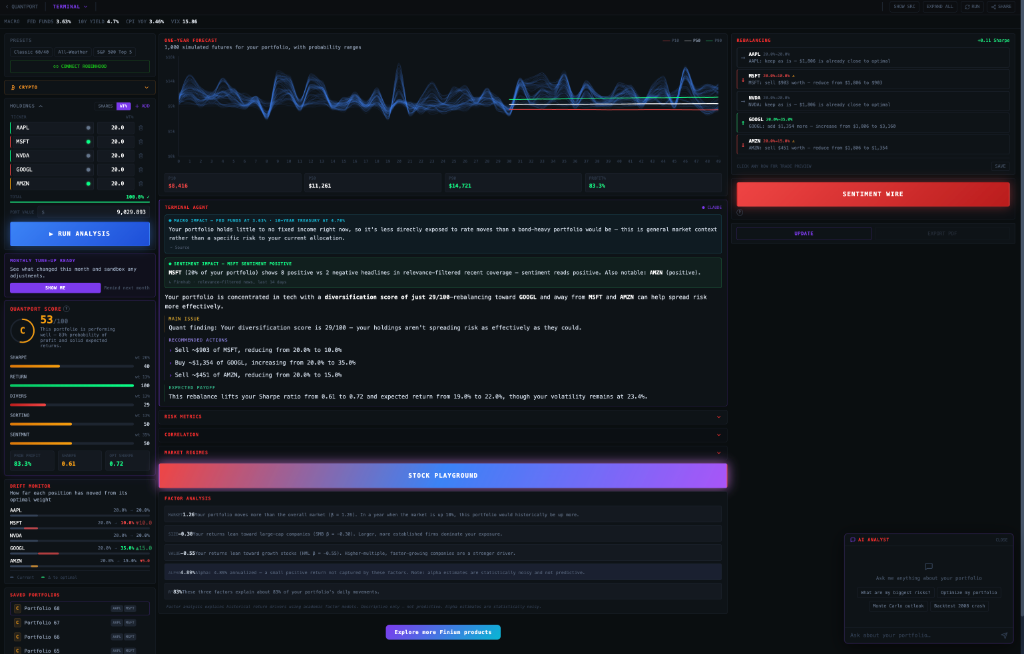
Task: Switch holdings input to weight percent mode
Action: pyautogui.click(x=123, y=106)
